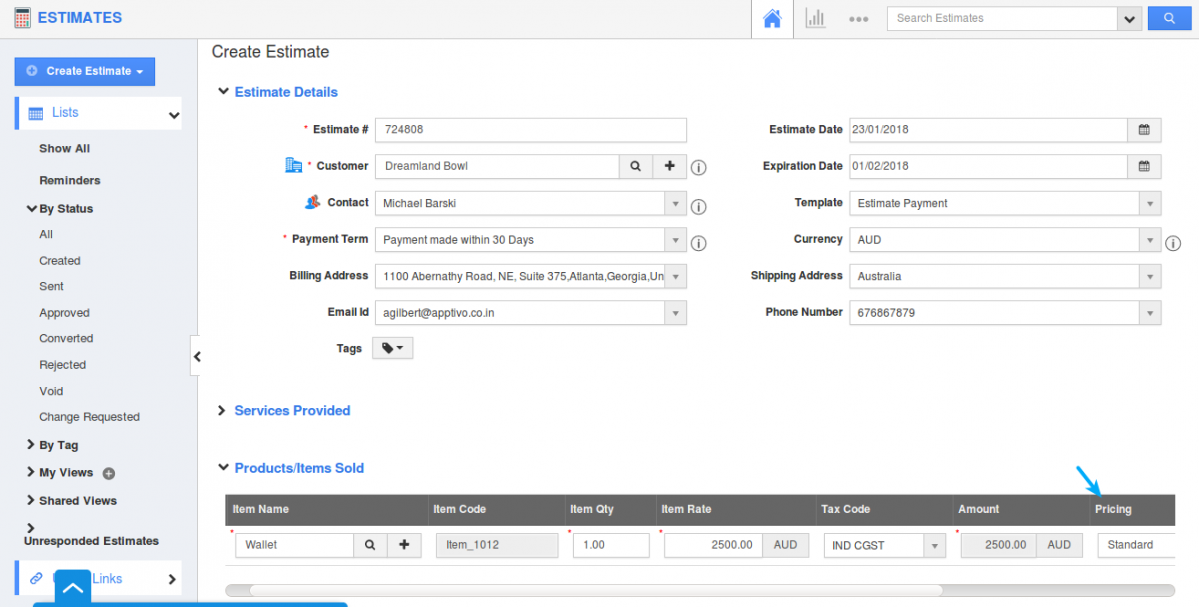The height and width of the screenshot is (607, 1199).
Task: Expand the Services Provided section
Action: [223, 411]
